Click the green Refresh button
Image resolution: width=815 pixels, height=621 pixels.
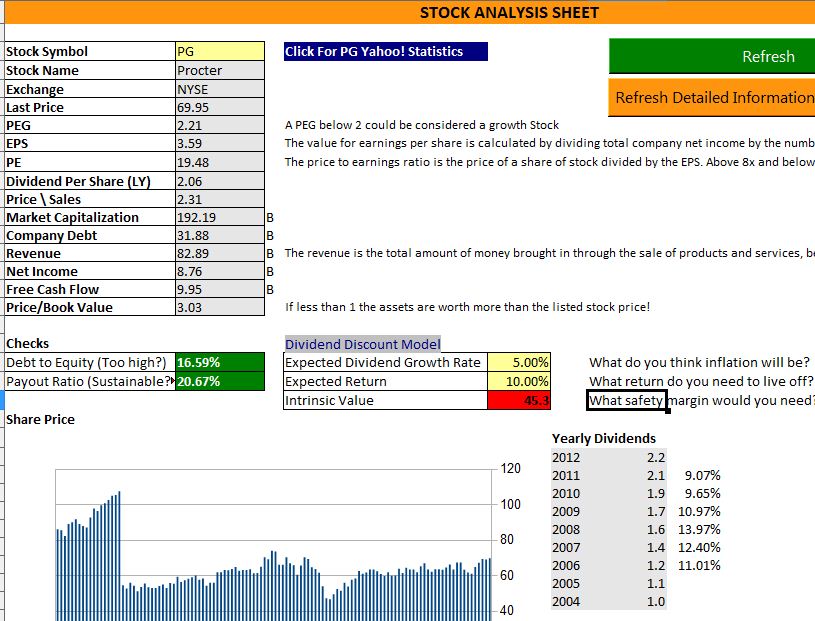pyautogui.click(x=712, y=56)
